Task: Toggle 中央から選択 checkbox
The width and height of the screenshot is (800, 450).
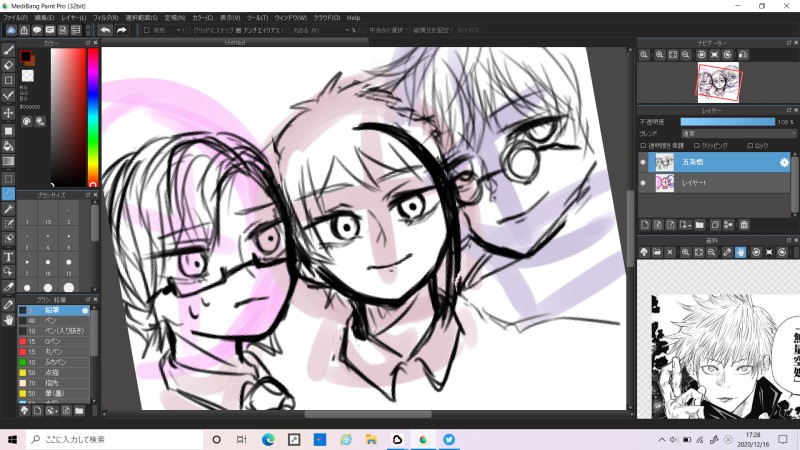Action: tap(364, 30)
